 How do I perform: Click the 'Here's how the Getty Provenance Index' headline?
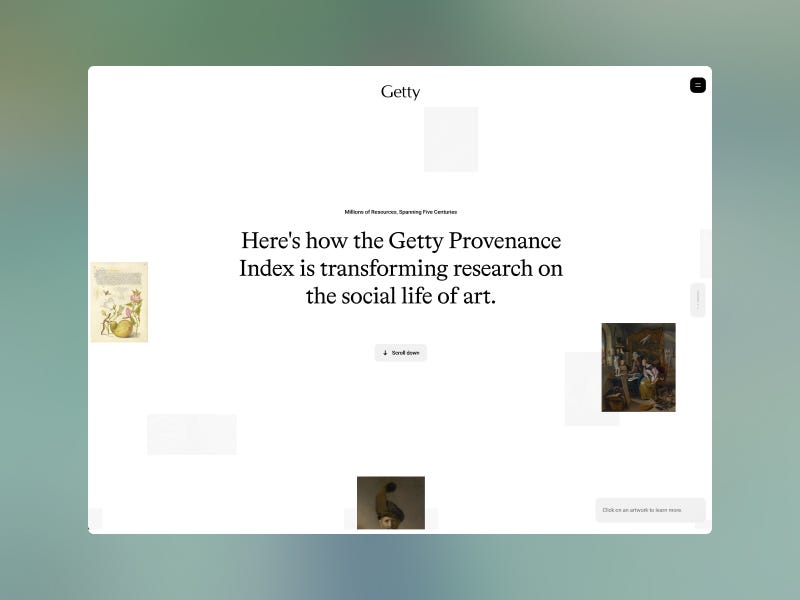(401, 268)
